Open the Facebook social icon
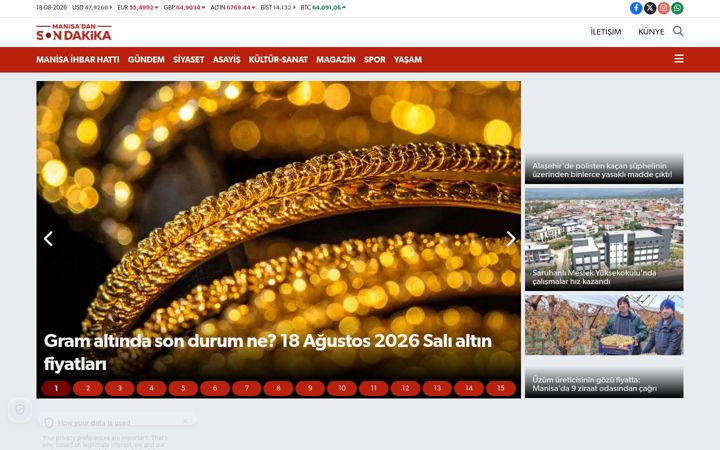 [636, 8]
